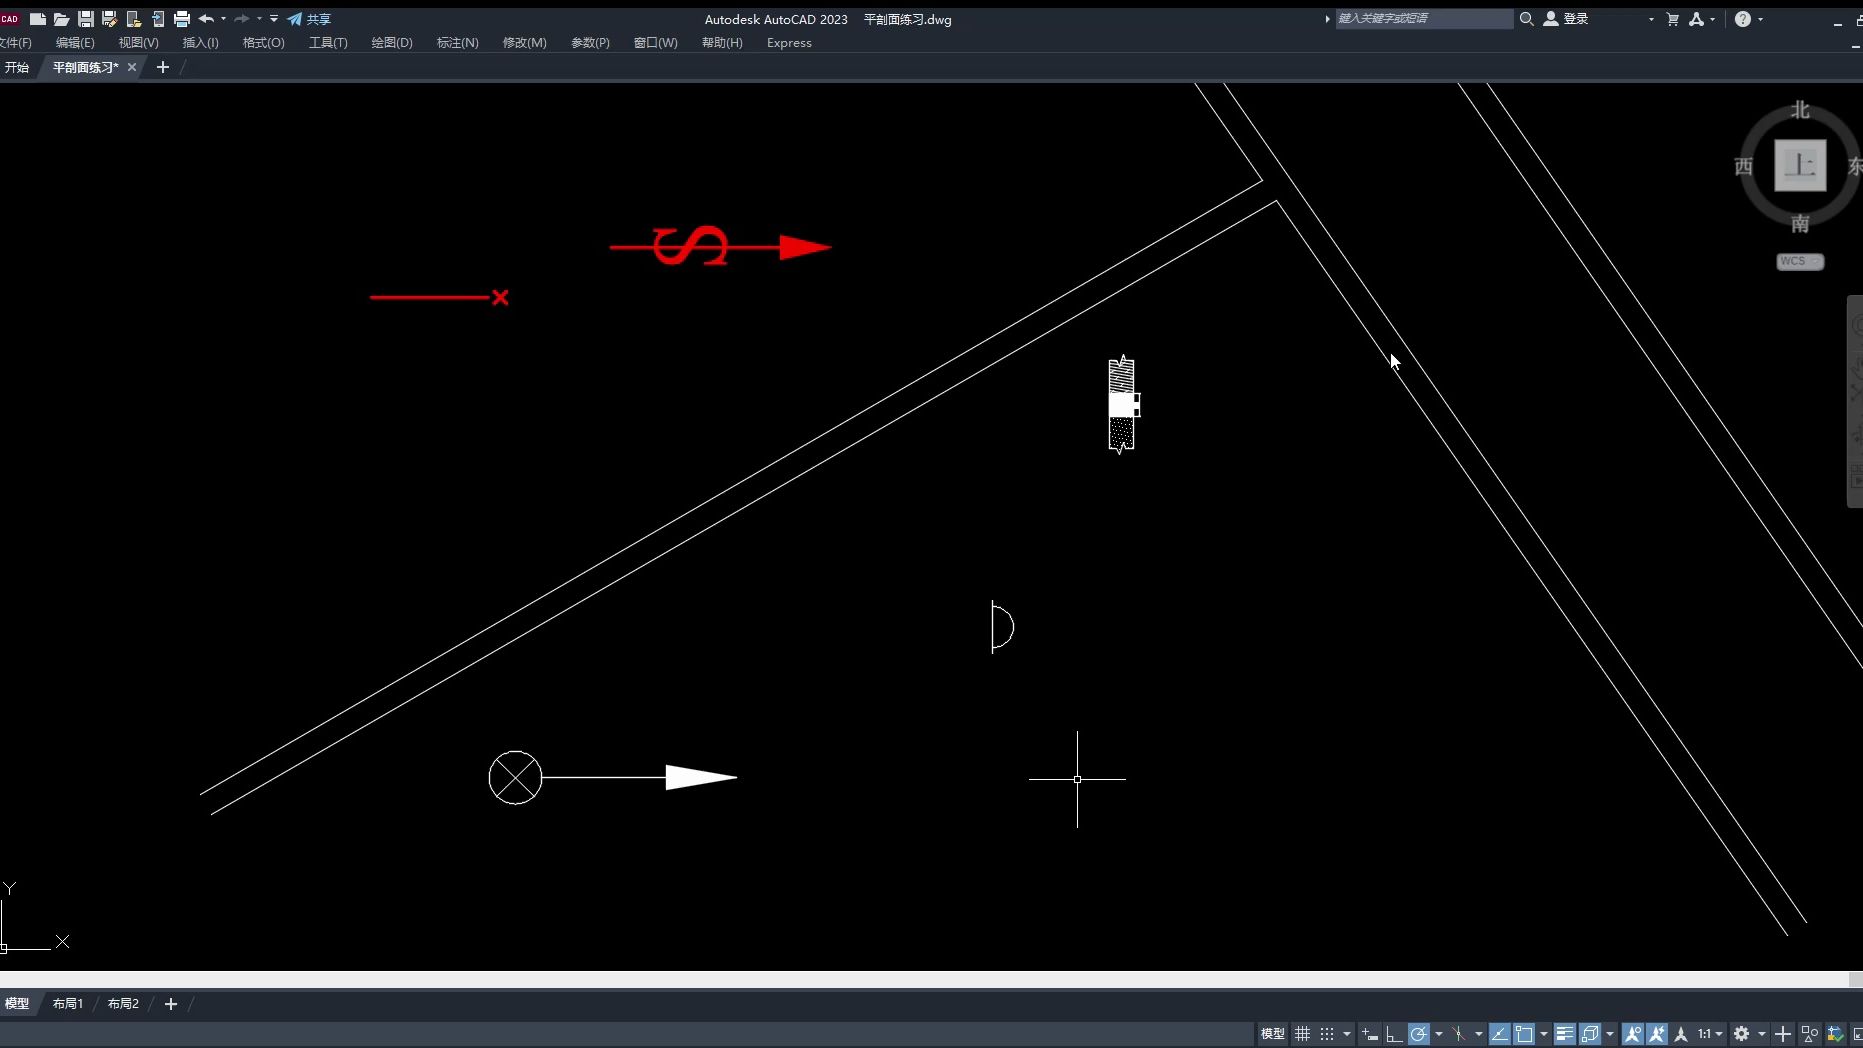Viewport: 1863px width, 1048px height.
Task: Click the clean screen icon in status bar
Action: pos(1857,1034)
